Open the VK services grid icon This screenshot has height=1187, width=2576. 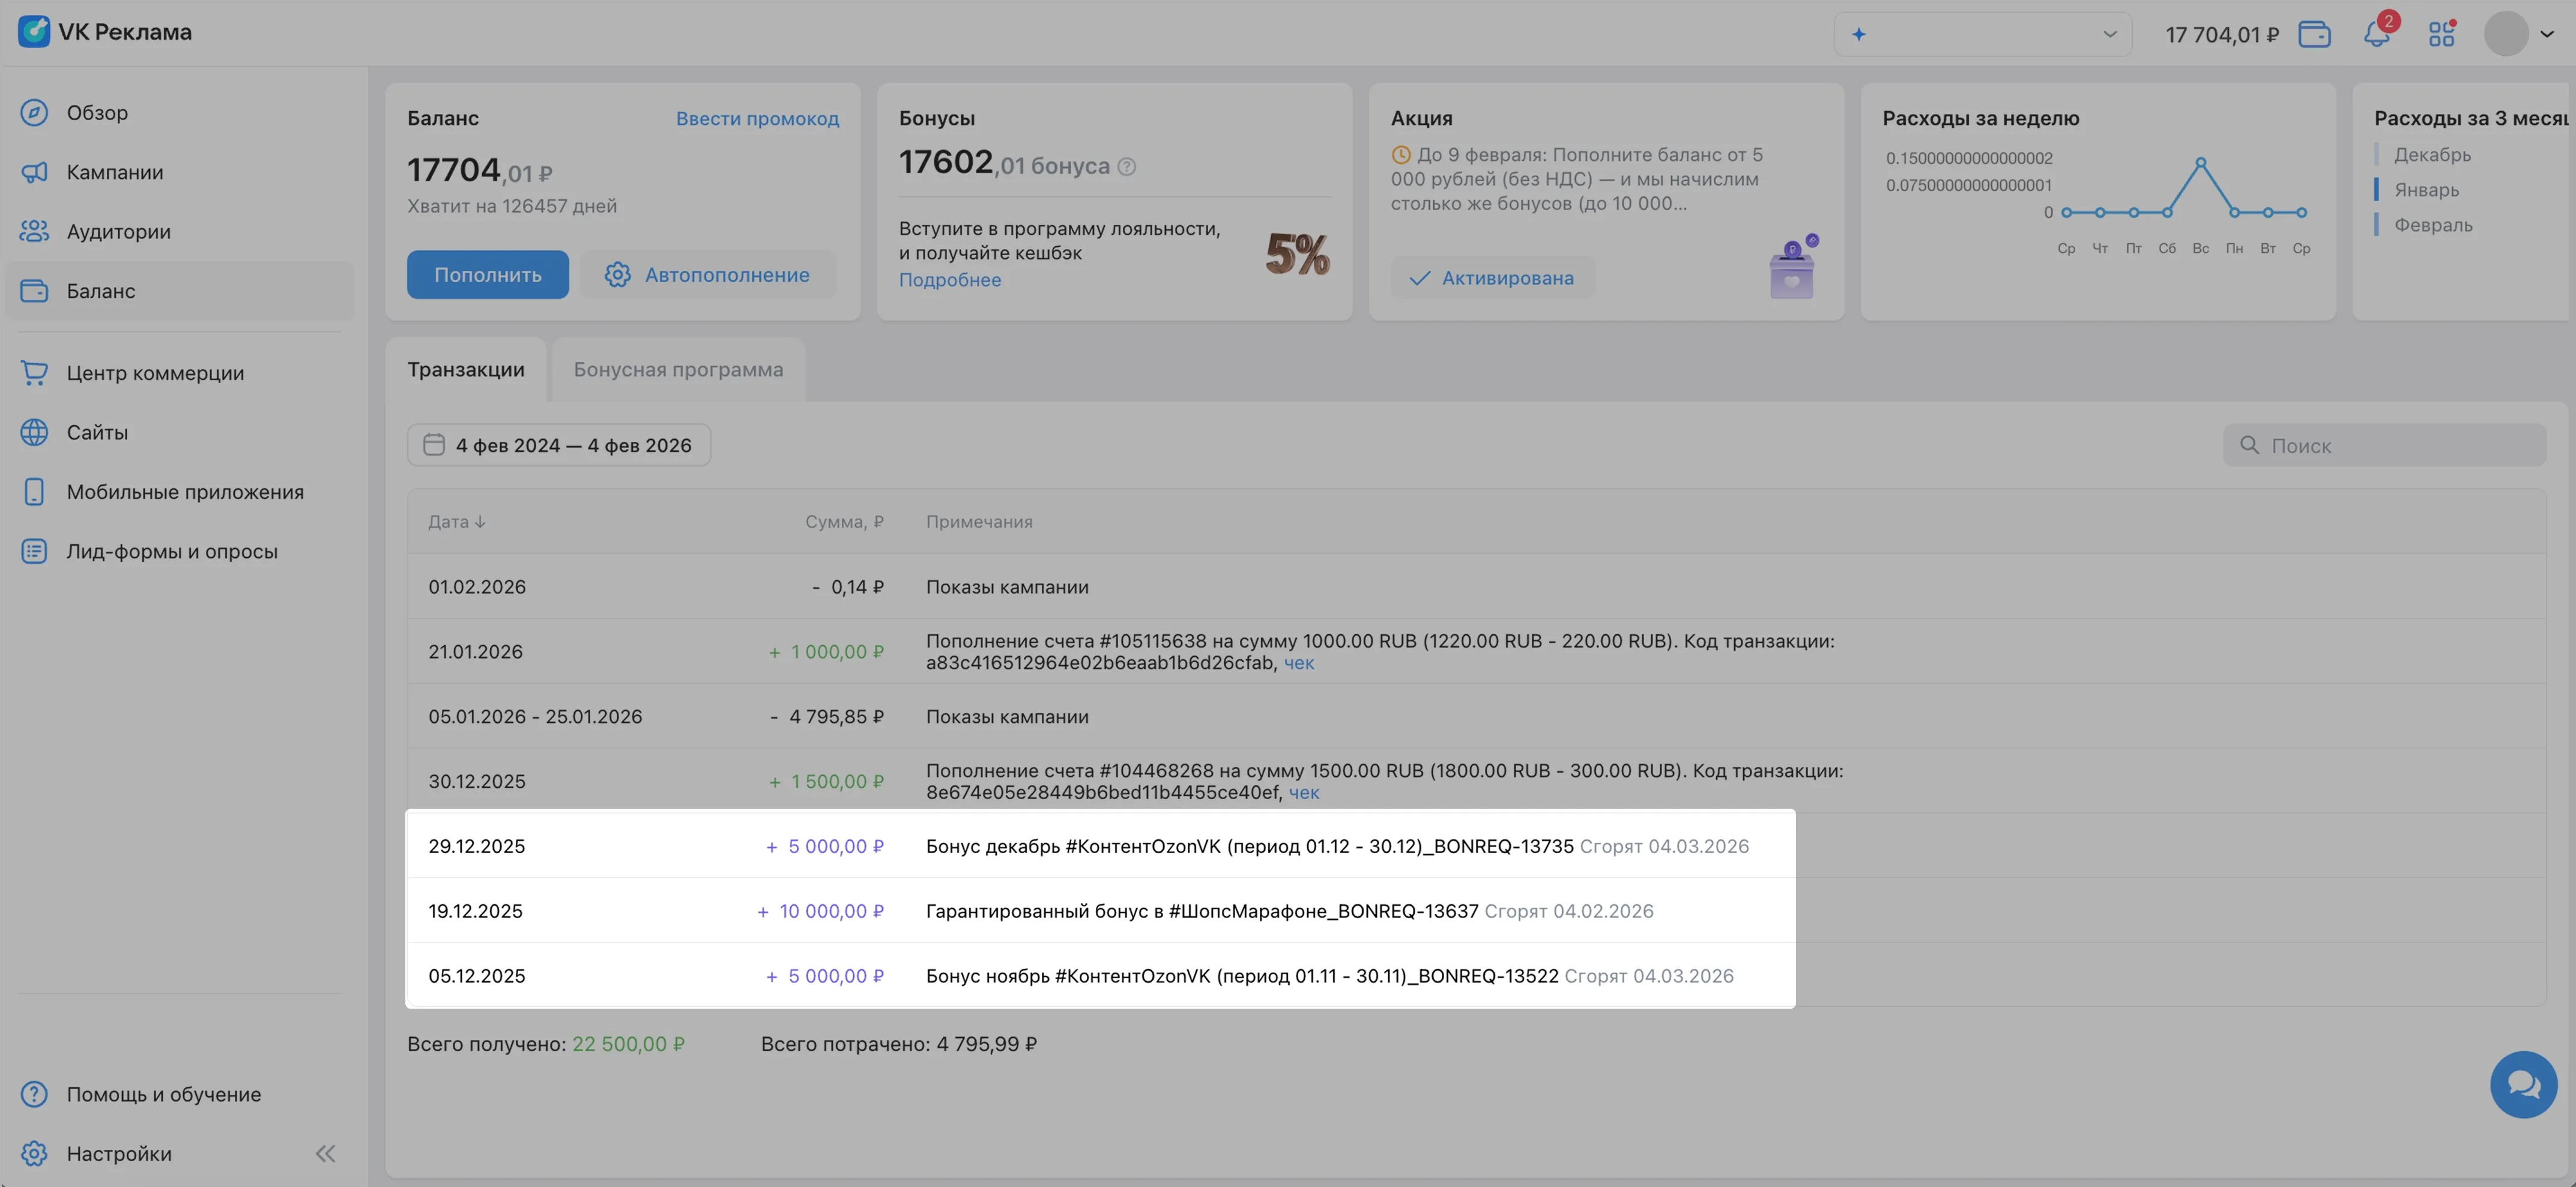coord(2441,34)
